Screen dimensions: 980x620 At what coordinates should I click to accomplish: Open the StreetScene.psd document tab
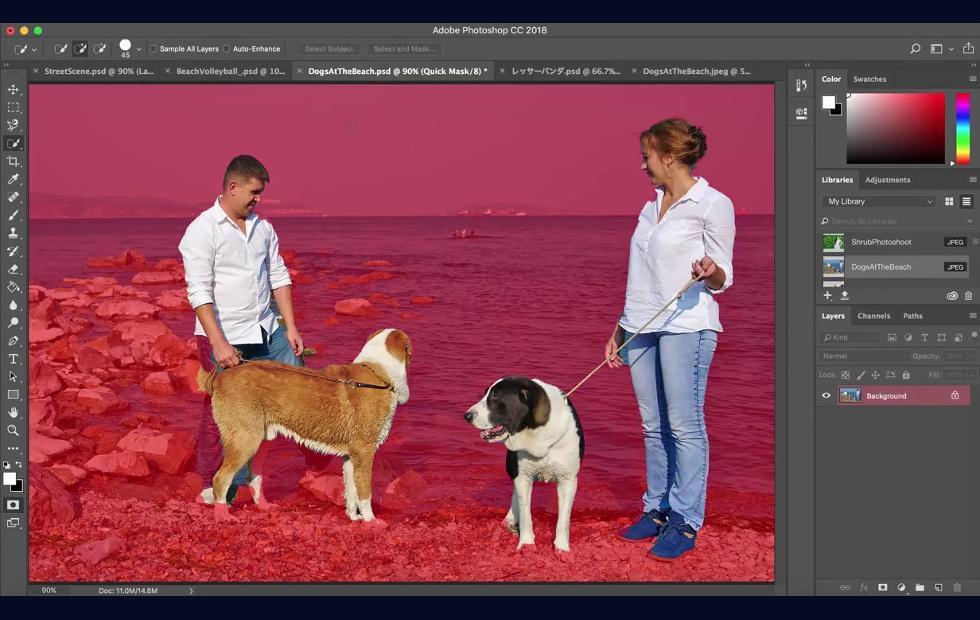point(99,71)
